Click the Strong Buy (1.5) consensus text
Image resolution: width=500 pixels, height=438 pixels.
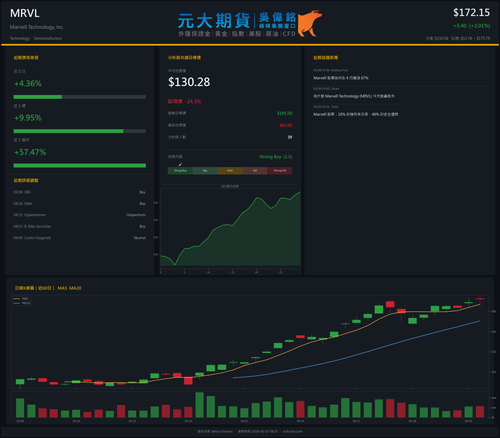click(x=276, y=157)
